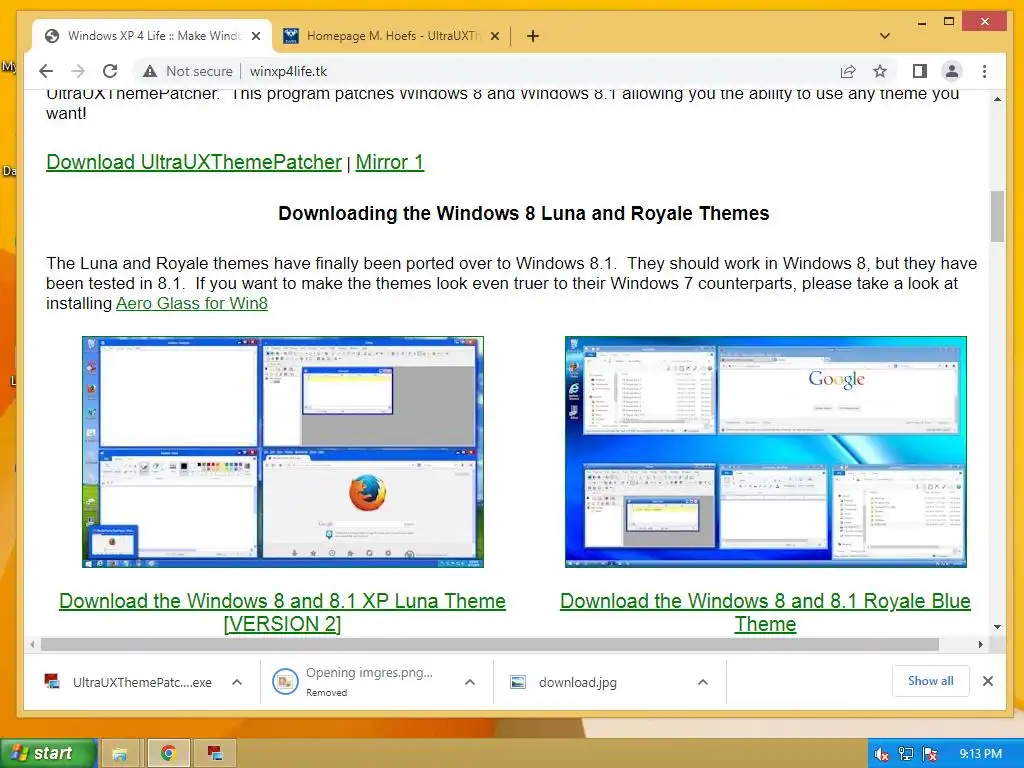Click the imgres.png removed download item

point(362,682)
